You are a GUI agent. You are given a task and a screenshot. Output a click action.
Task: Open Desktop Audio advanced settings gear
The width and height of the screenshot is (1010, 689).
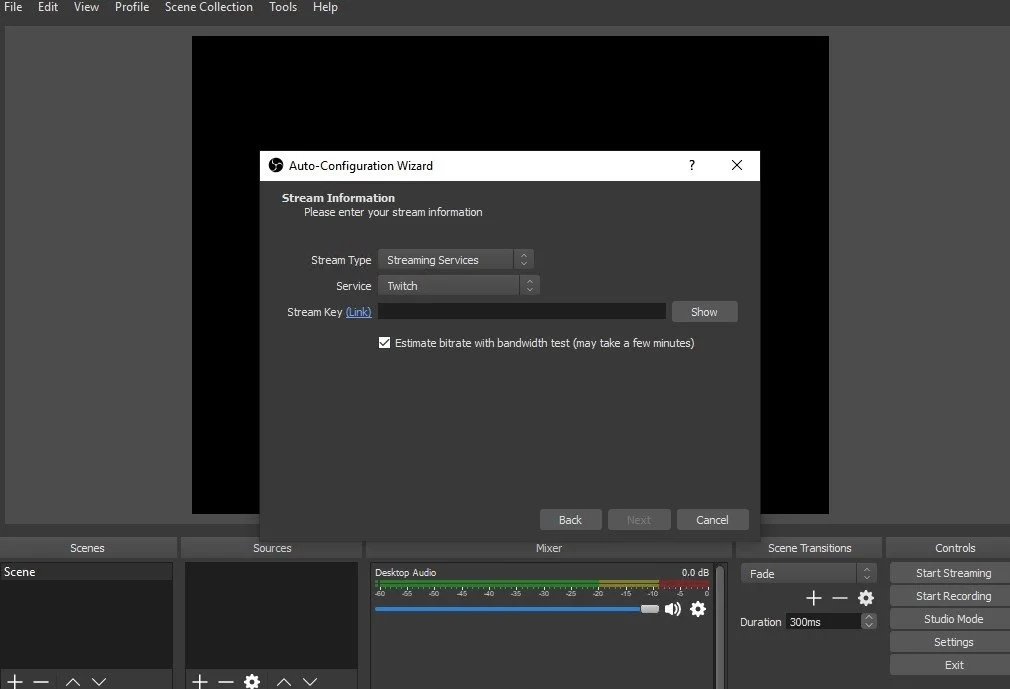(697, 609)
